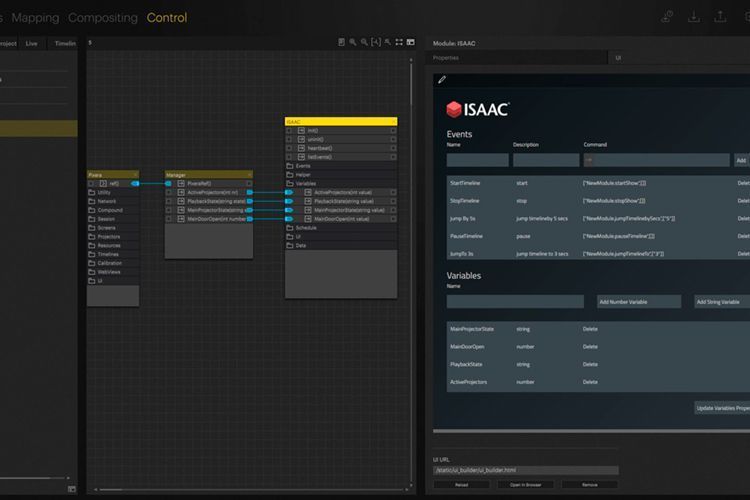The width and height of the screenshot is (750, 500).
Task: Toggle the node editor panel layout icon
Action: [x=410, y=42]
